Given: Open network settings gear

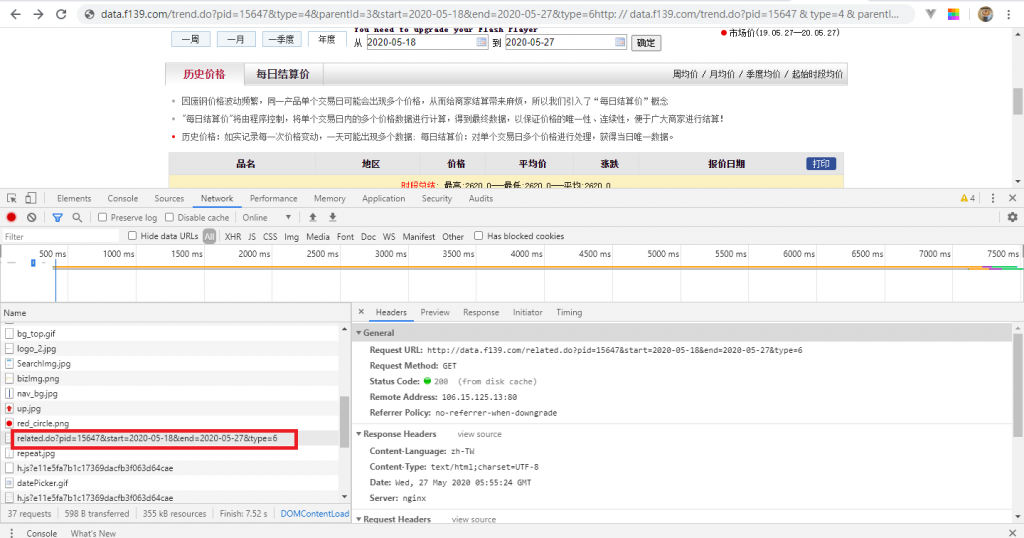Looking at the screenshot, I should tap(1012, 217).
